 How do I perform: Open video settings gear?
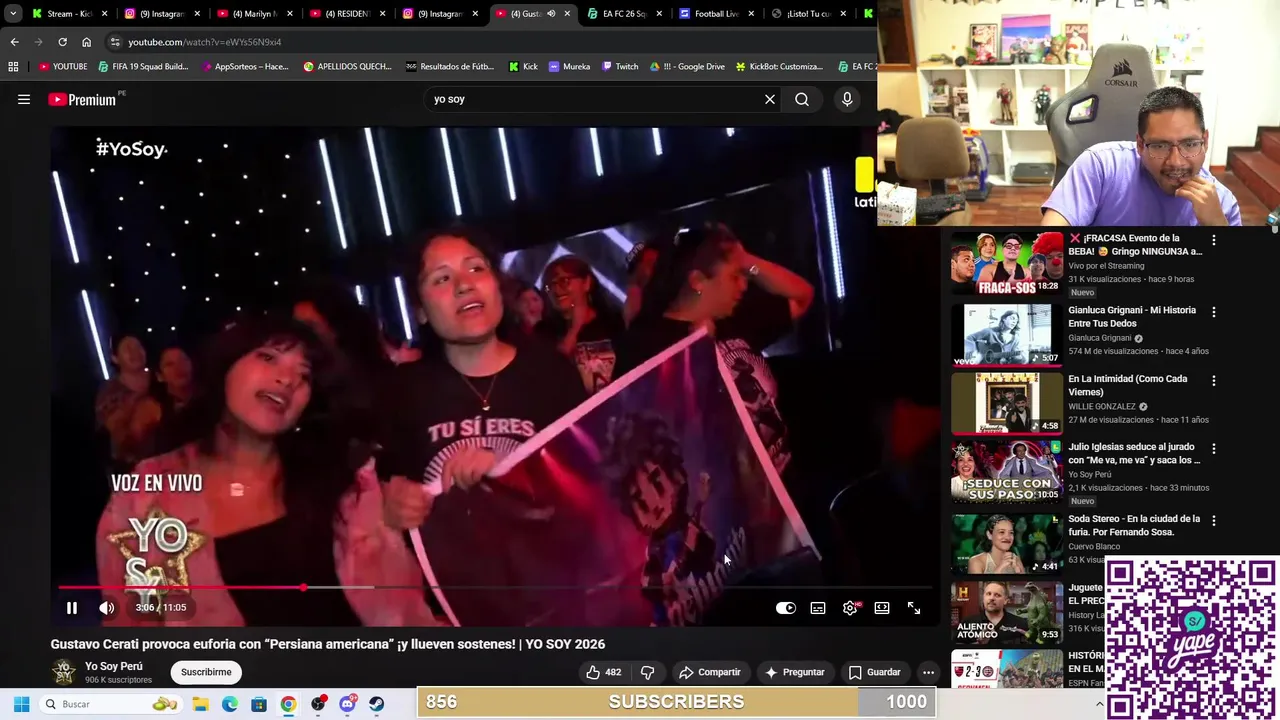coord(850,608)
